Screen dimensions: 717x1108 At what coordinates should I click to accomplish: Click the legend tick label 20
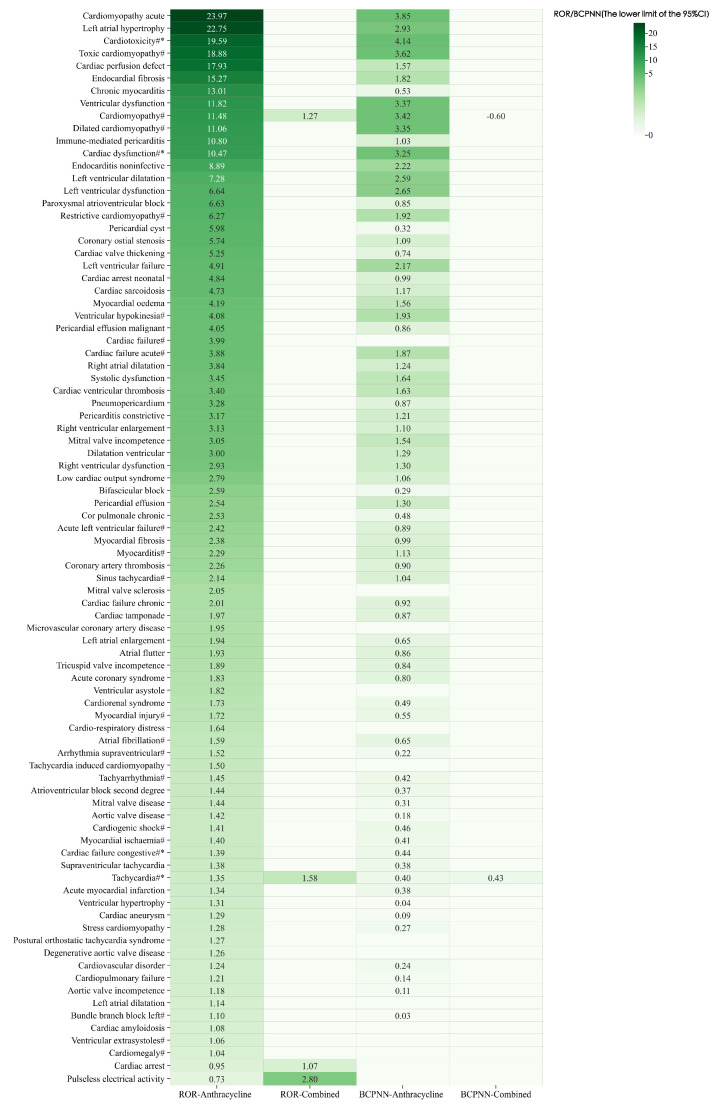[x=653, y=33]
